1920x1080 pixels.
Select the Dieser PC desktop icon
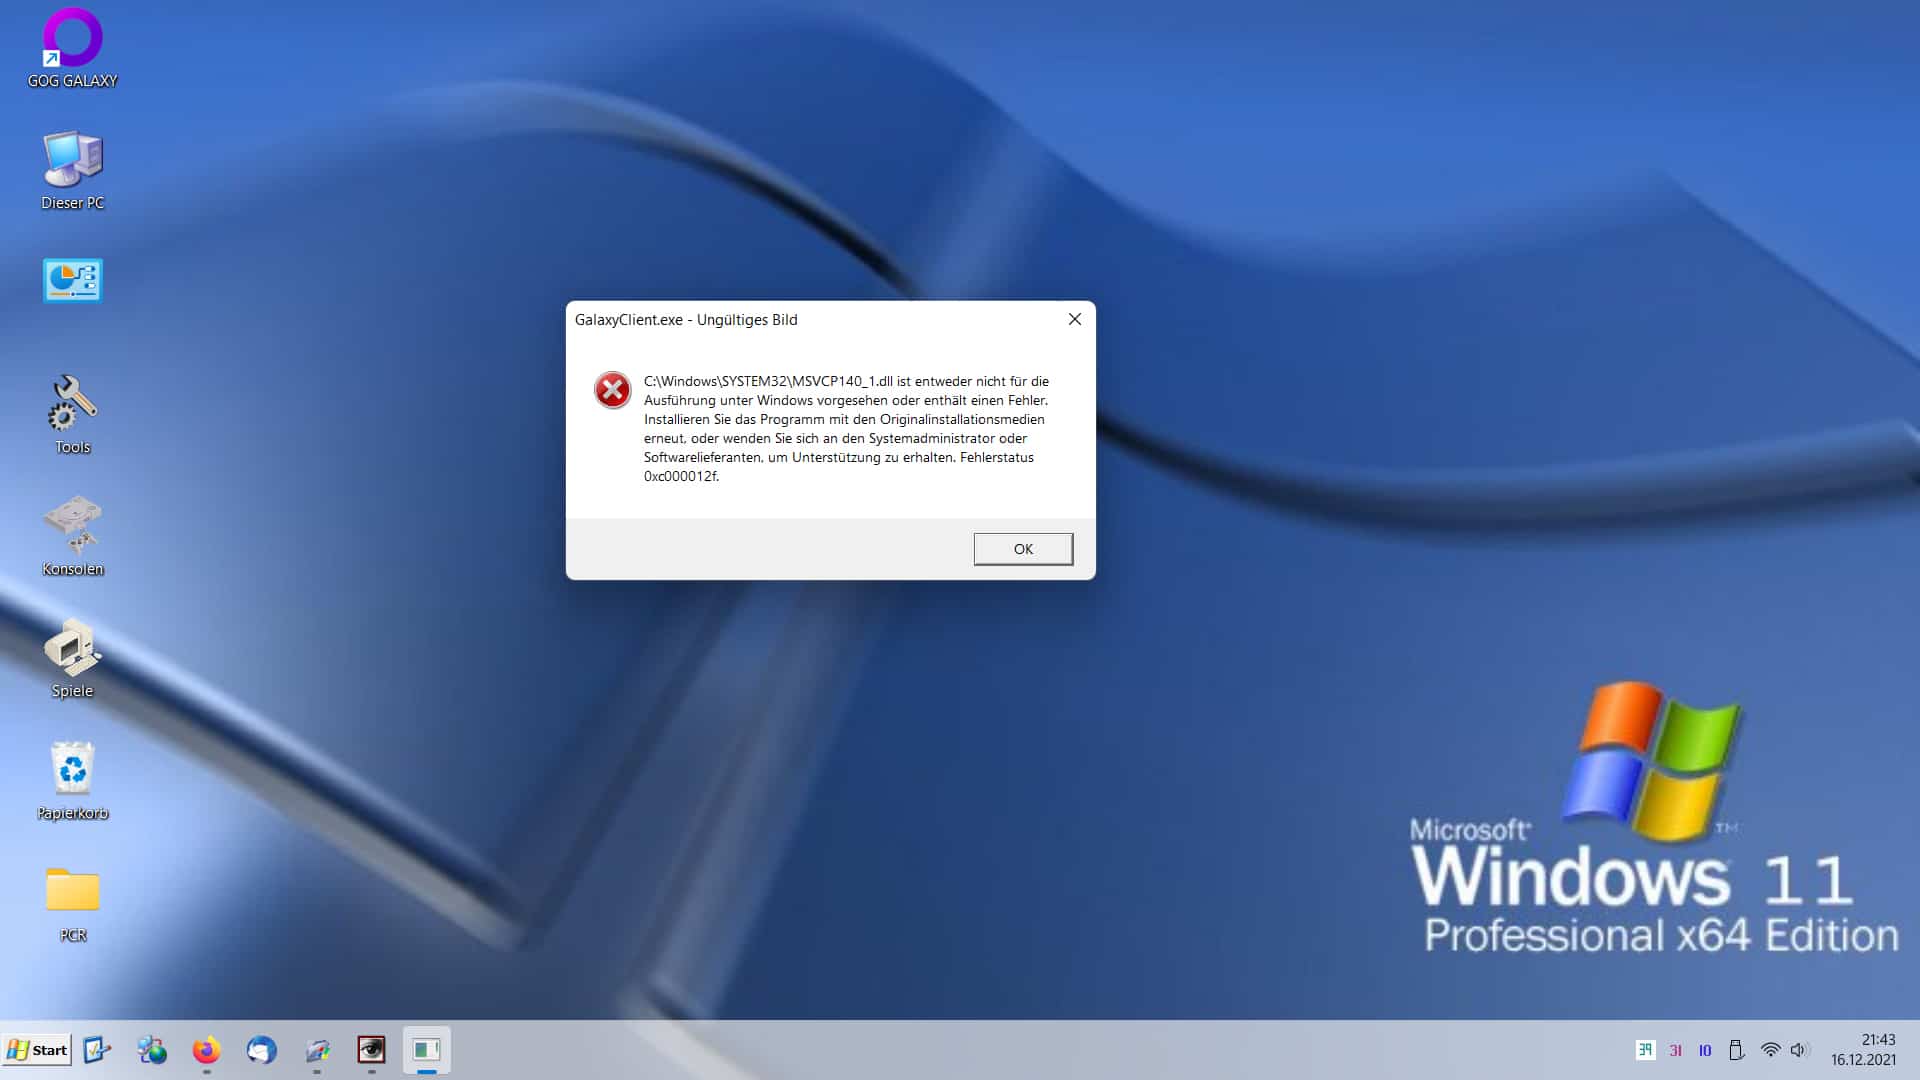coord(72,170)
